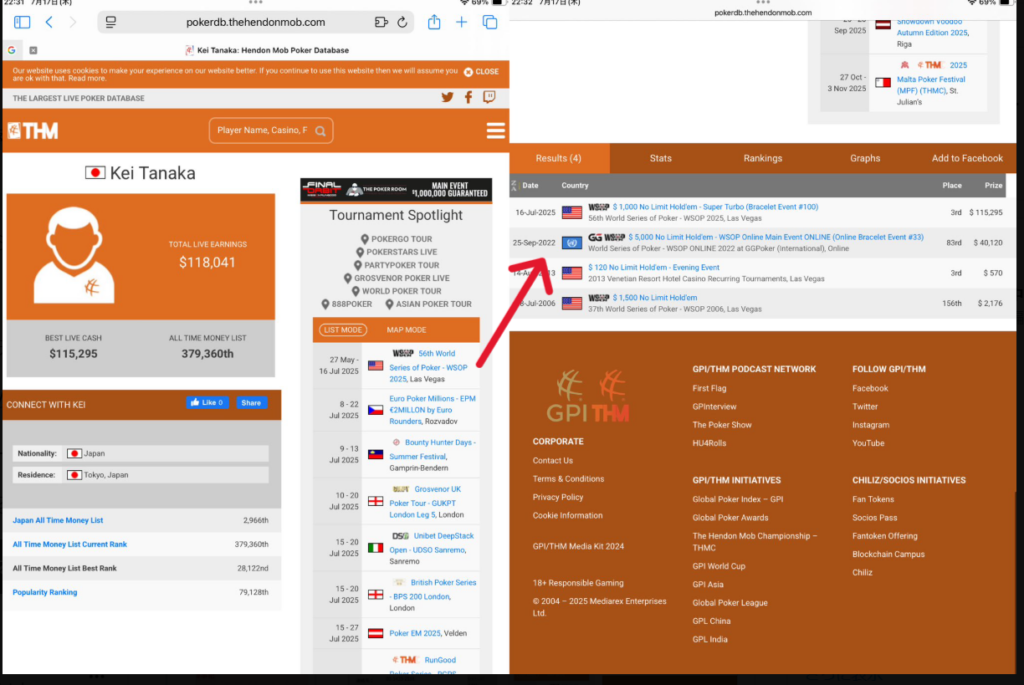The image size is (1024, 685).
Task: Click the Facebook Share button
Action: point(251,403)
